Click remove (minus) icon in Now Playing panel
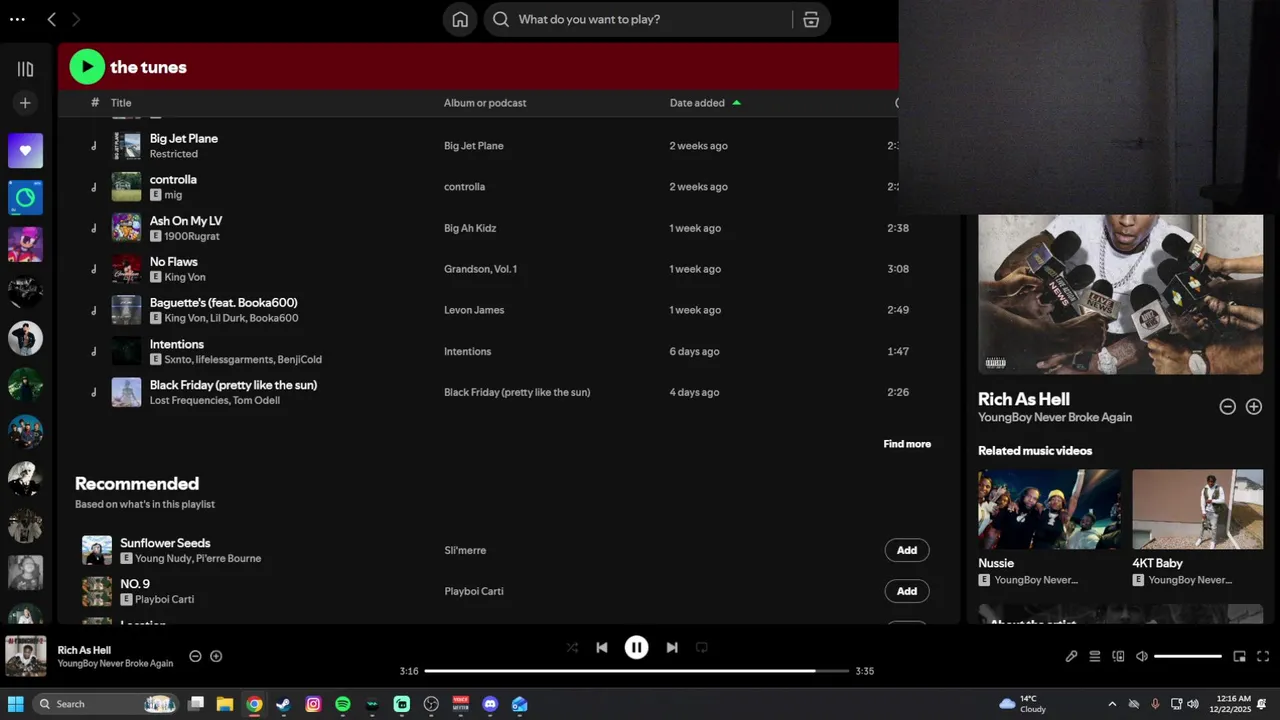 [1227, 407]
